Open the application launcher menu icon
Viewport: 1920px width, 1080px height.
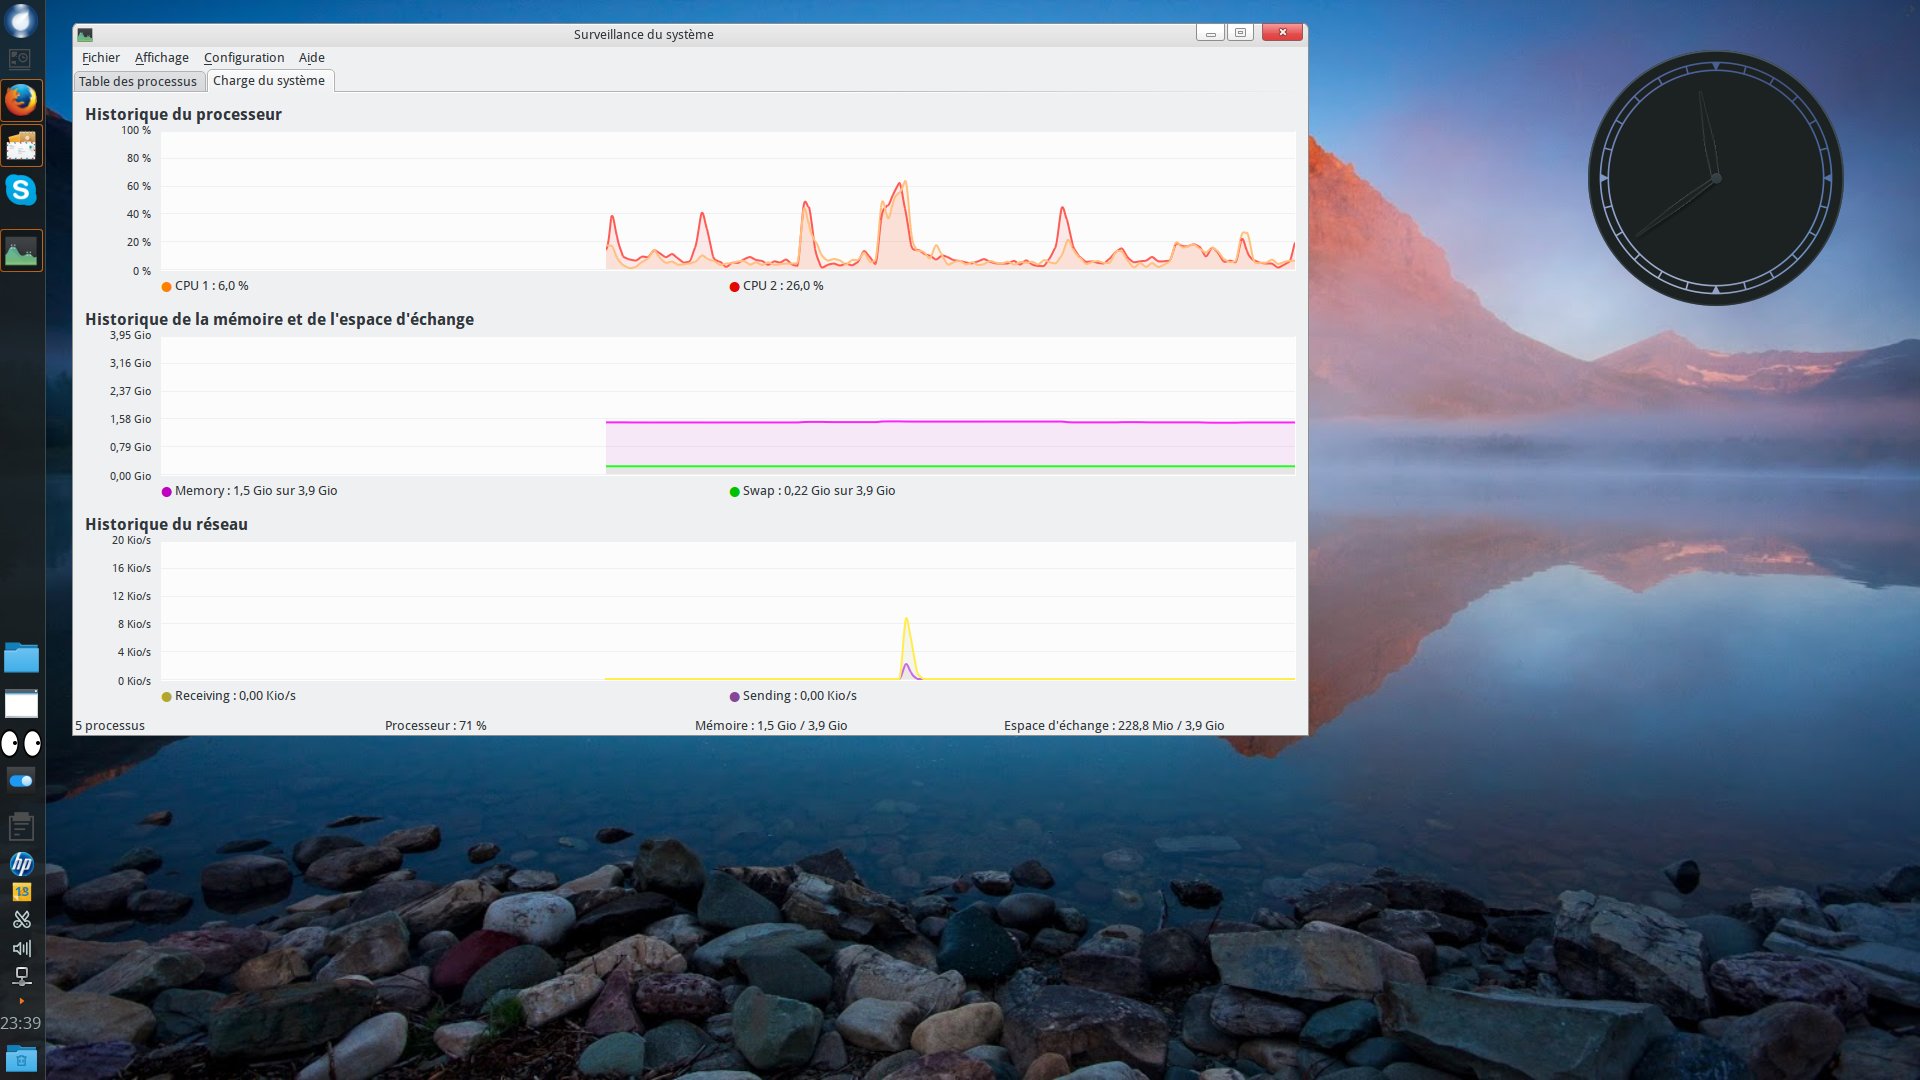(x=21, y=20)
